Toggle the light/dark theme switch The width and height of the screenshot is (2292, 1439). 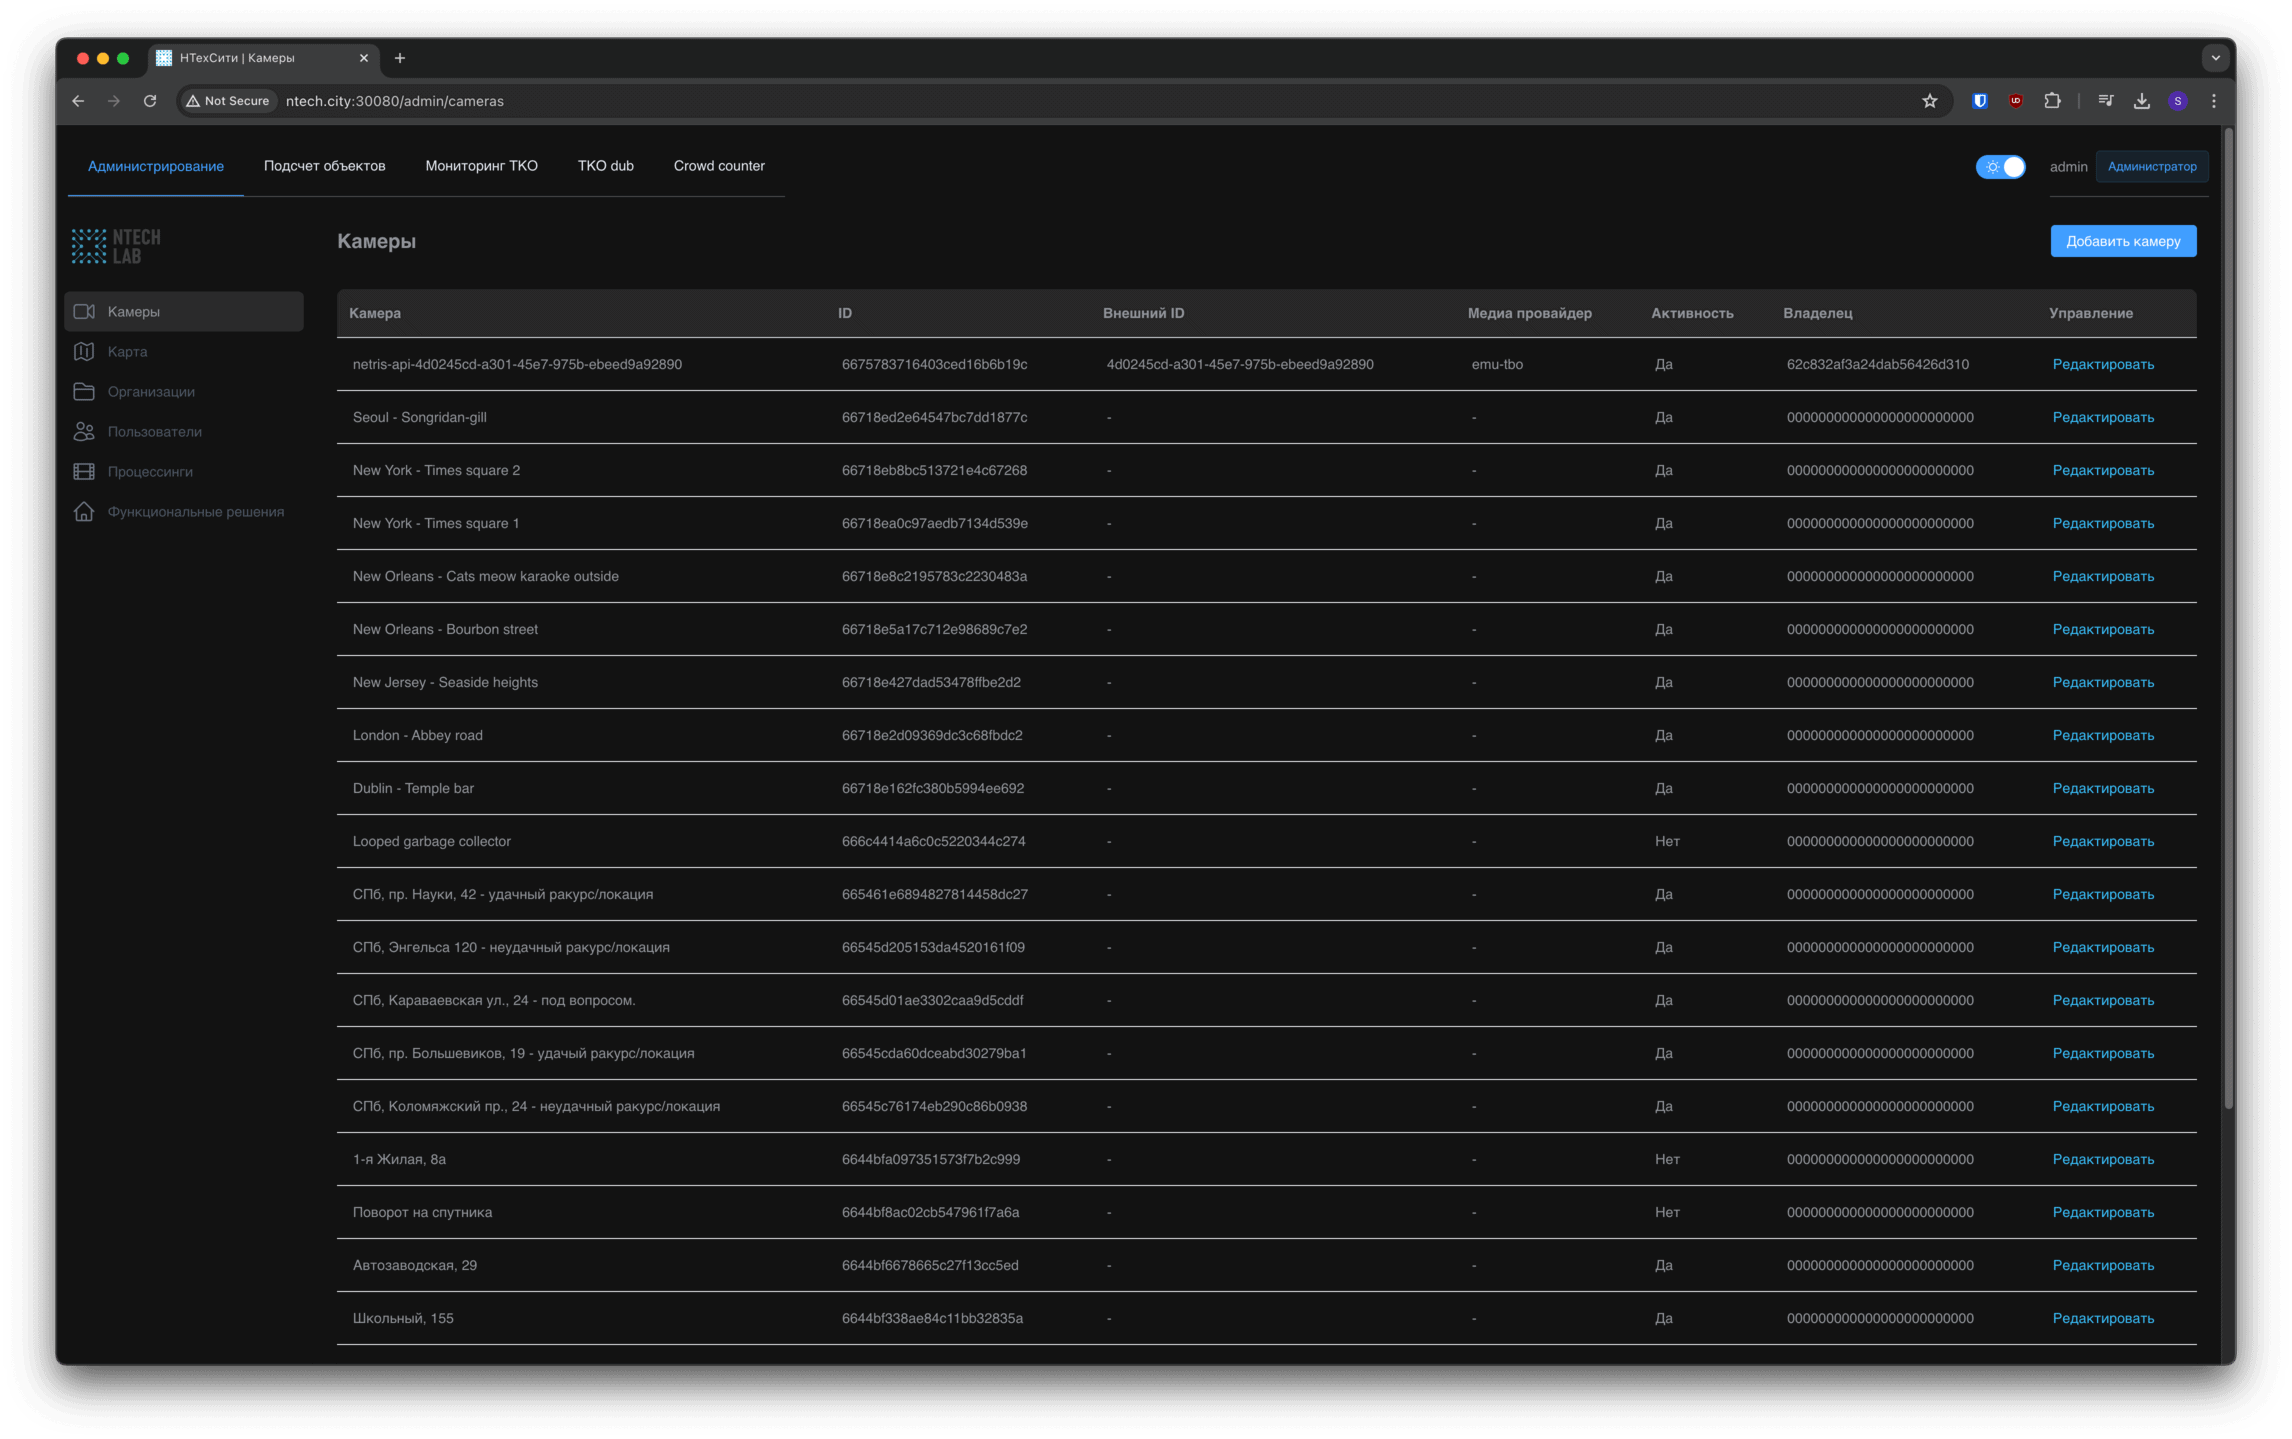click(x=2000, y=167)
